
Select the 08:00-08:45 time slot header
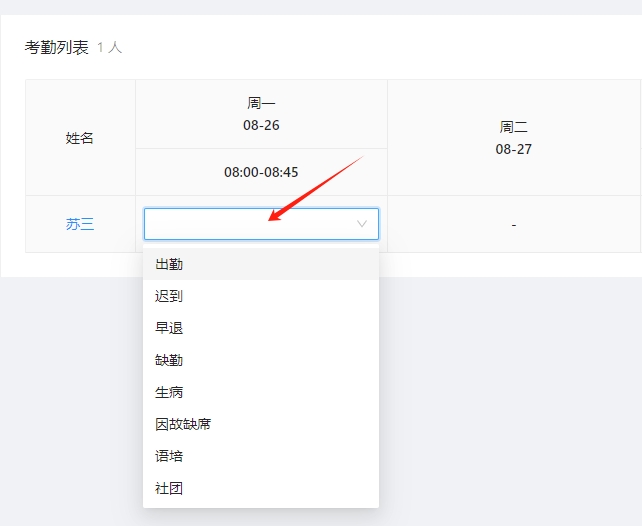click(x=261, y=172)
